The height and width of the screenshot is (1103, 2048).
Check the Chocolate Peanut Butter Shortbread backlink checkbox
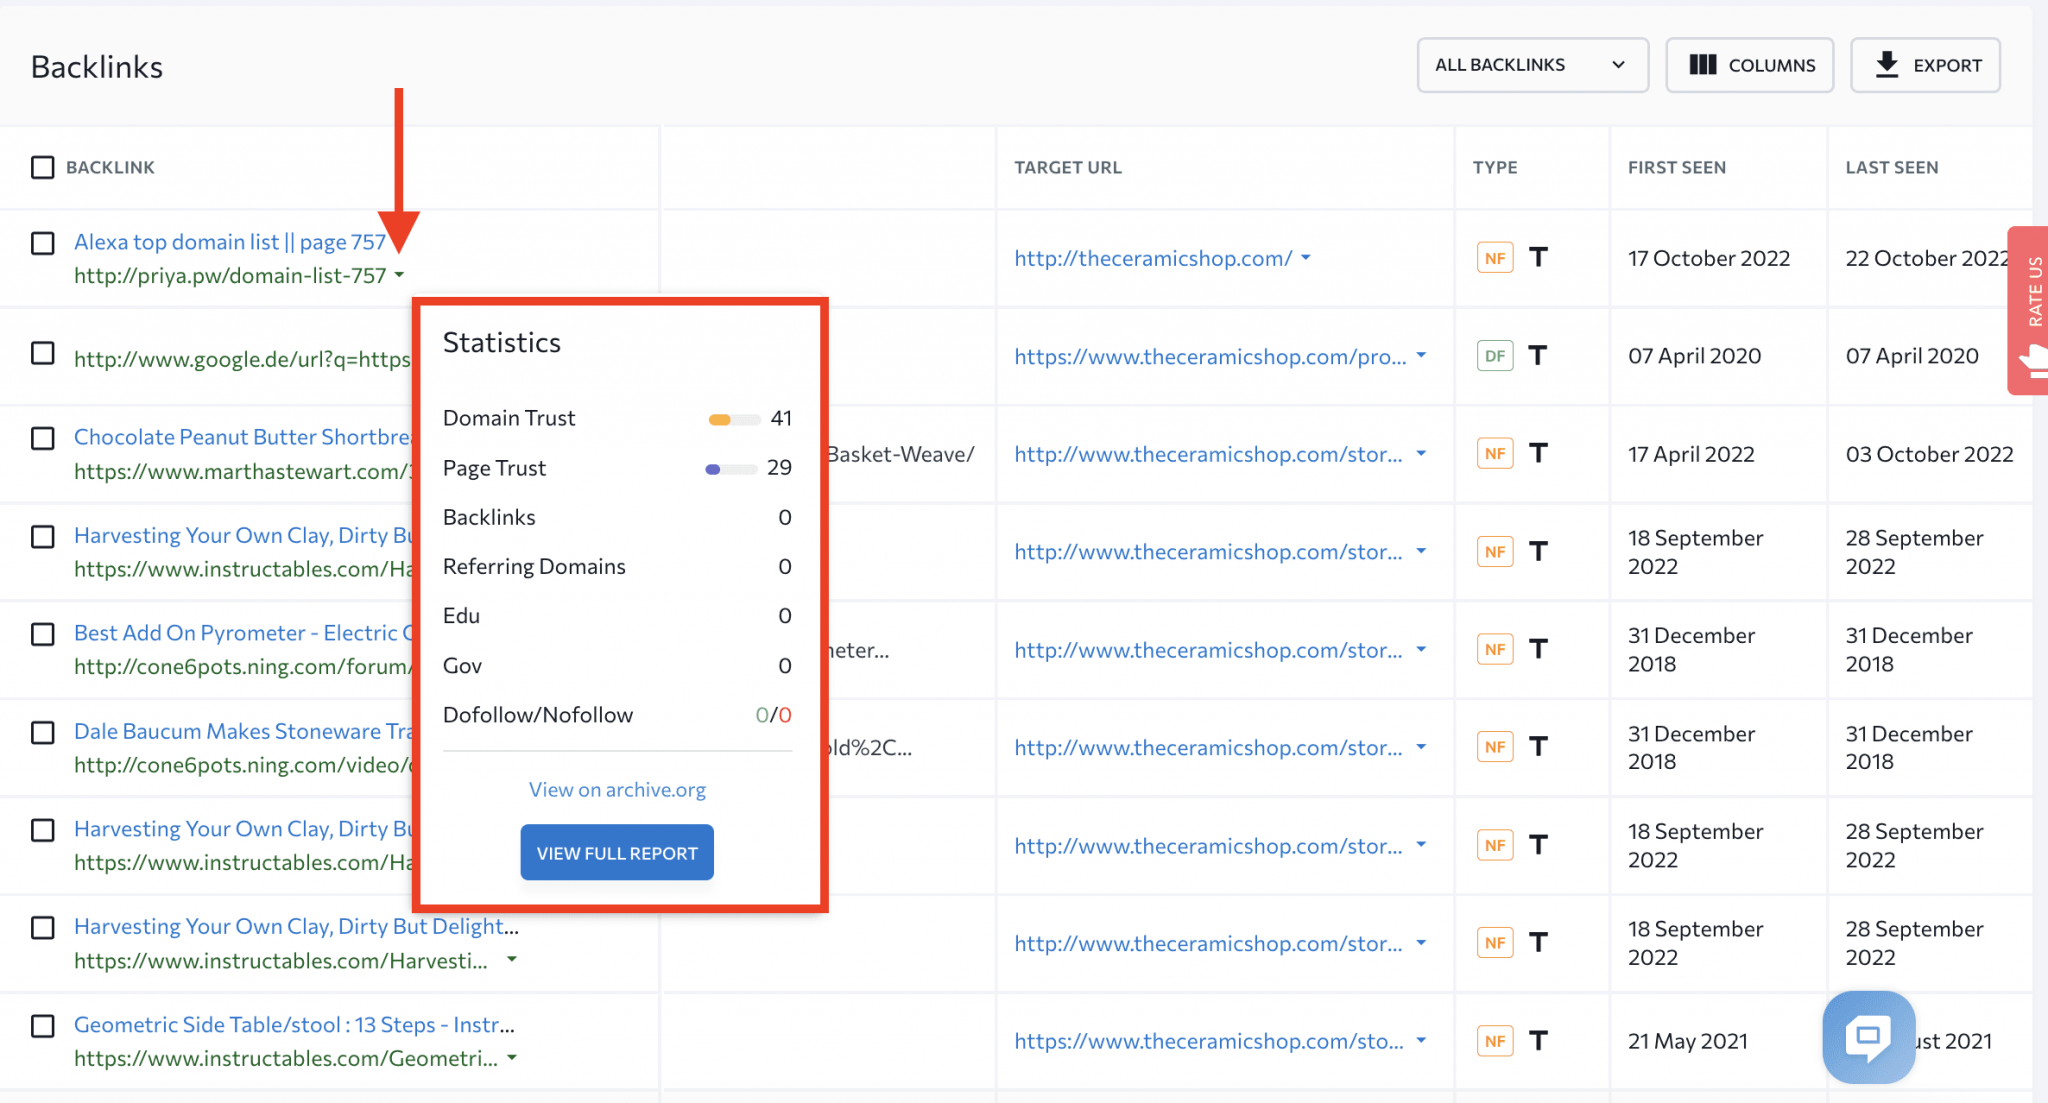click(41, 438)
